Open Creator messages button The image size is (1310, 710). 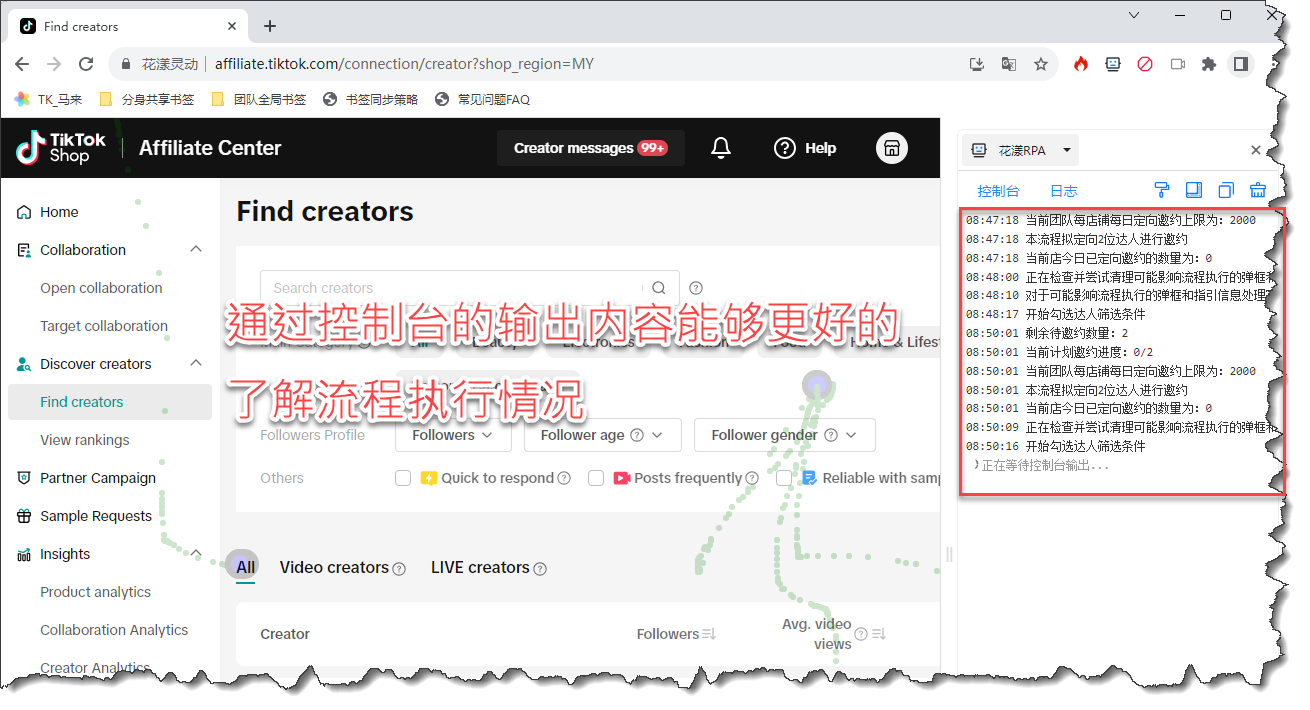click(590, 148)
